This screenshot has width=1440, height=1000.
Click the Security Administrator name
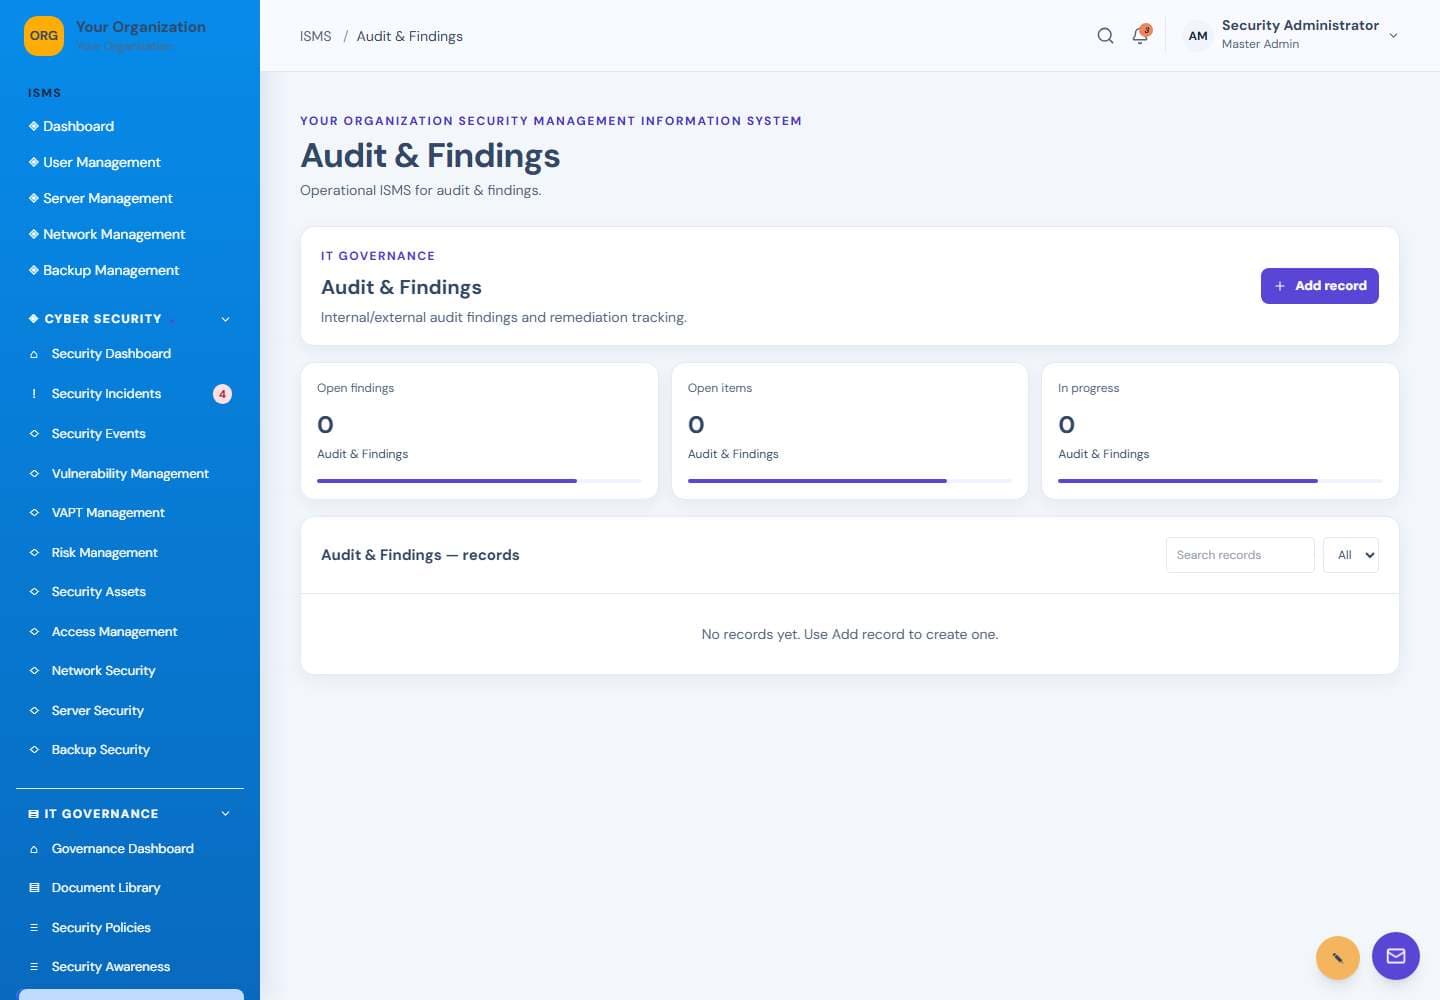pyautogui.click(x=1300, y=25)
